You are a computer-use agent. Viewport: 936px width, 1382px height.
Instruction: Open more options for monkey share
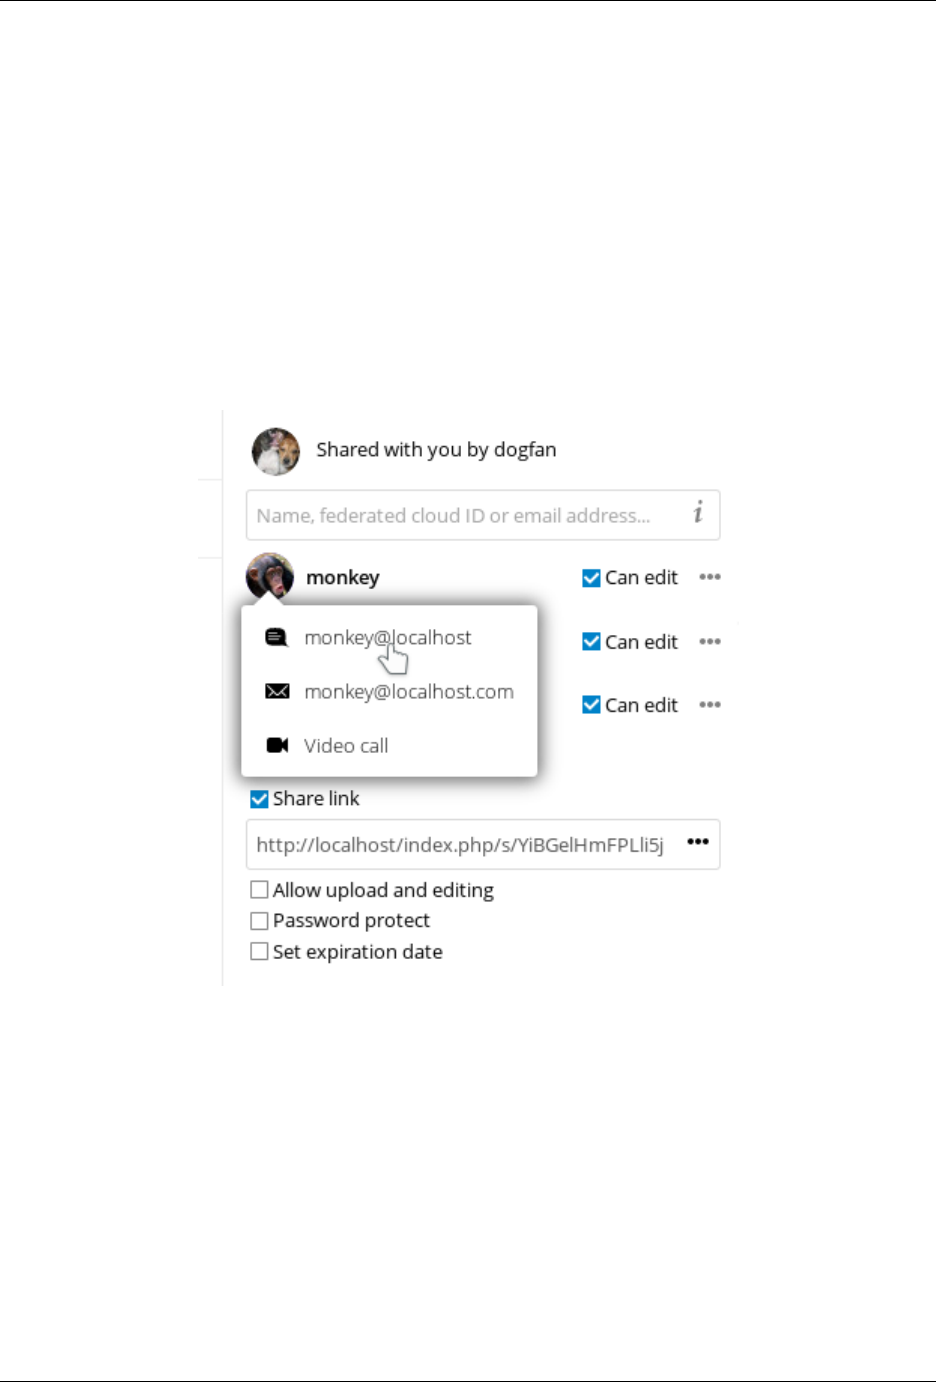tap(710, 577)
